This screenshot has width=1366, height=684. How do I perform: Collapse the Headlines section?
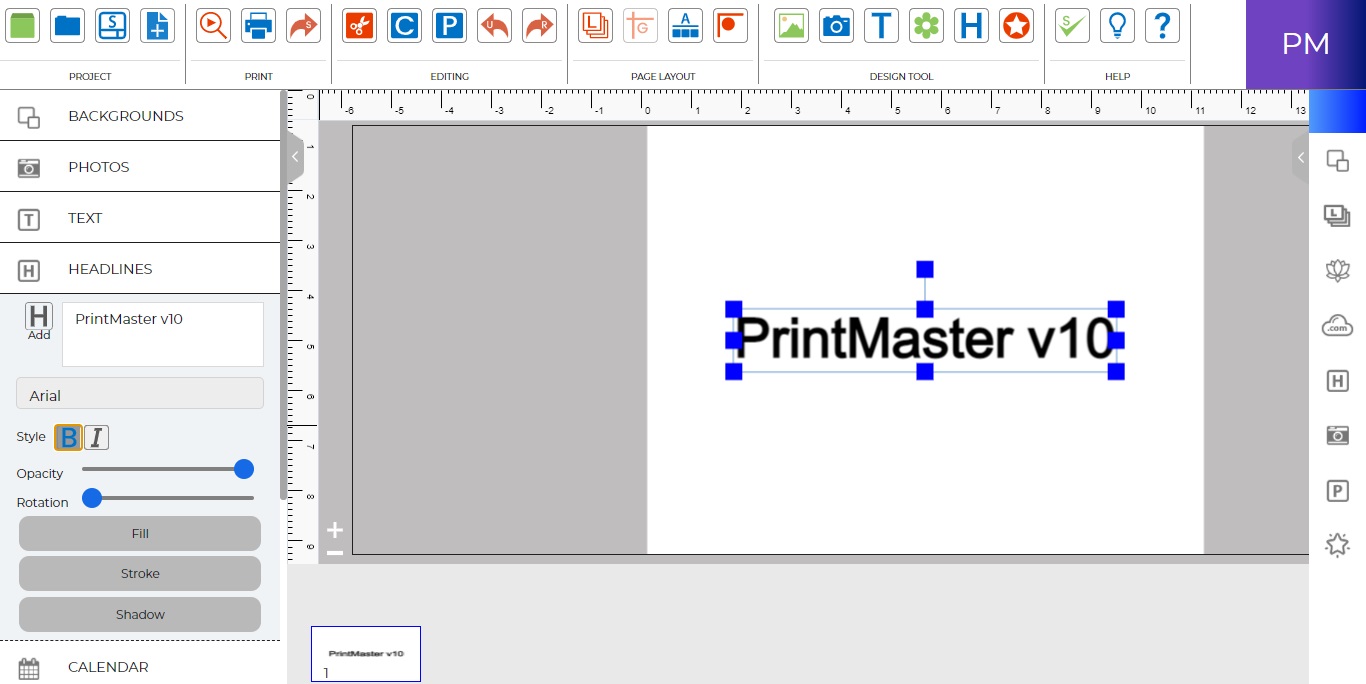pyautogui.click(x=140, y=269)
